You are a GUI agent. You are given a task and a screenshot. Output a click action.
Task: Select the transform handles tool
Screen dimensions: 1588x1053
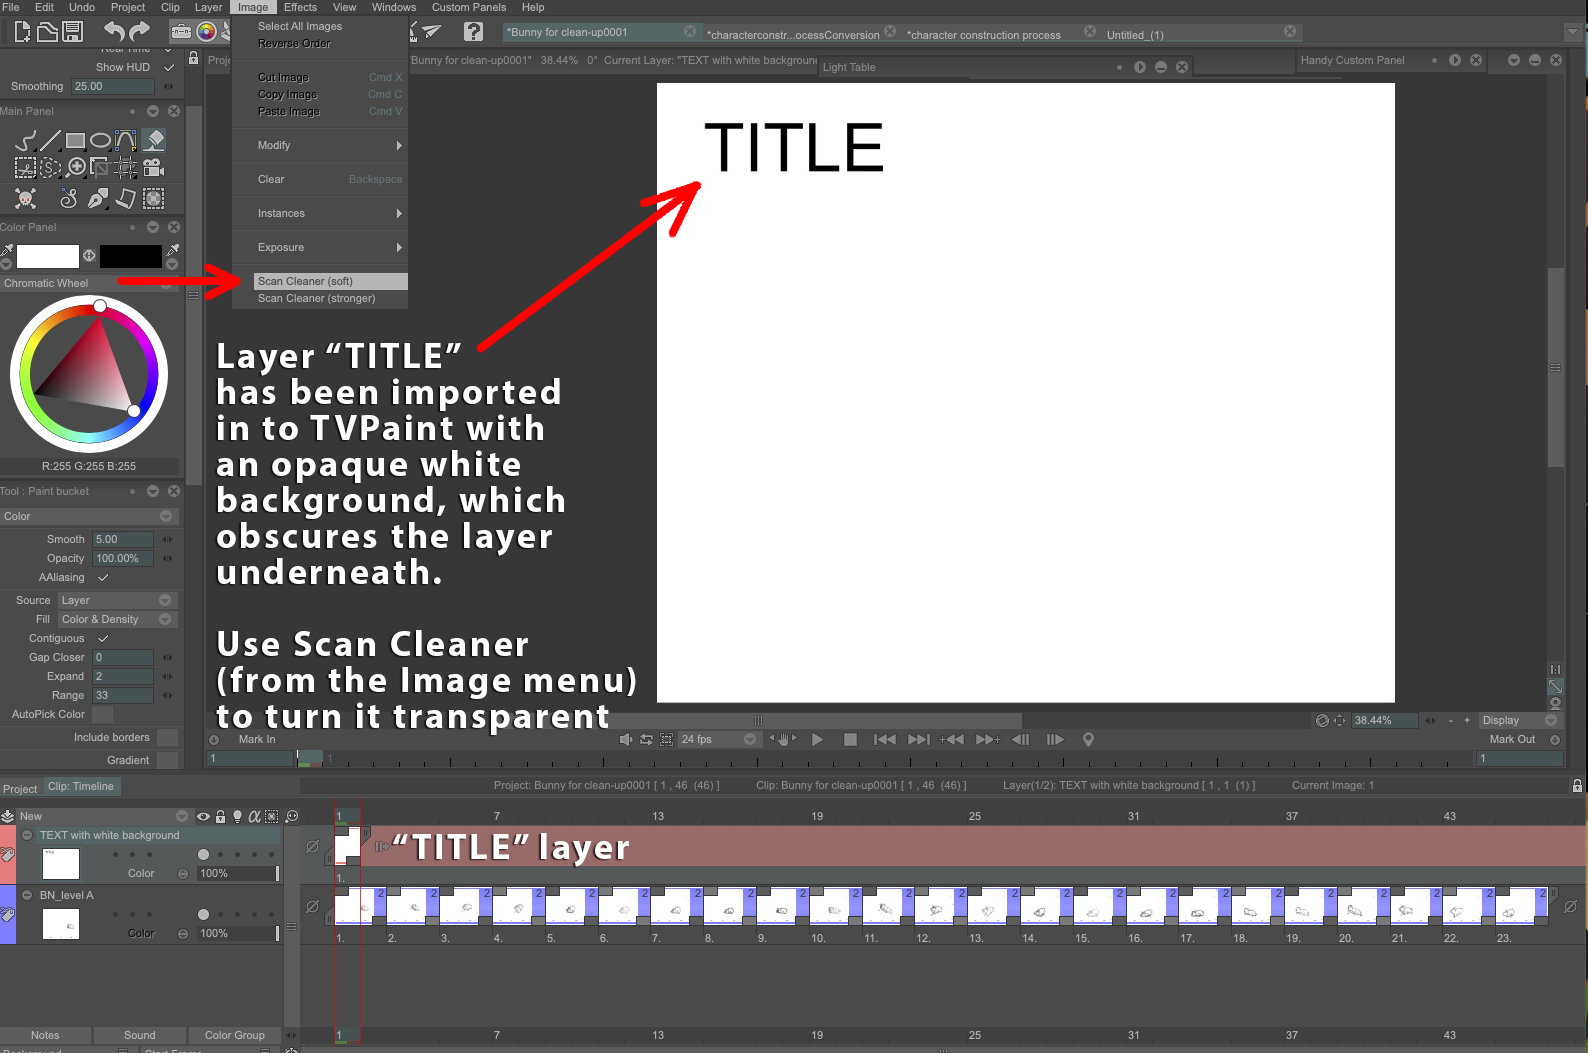point(125,168)
